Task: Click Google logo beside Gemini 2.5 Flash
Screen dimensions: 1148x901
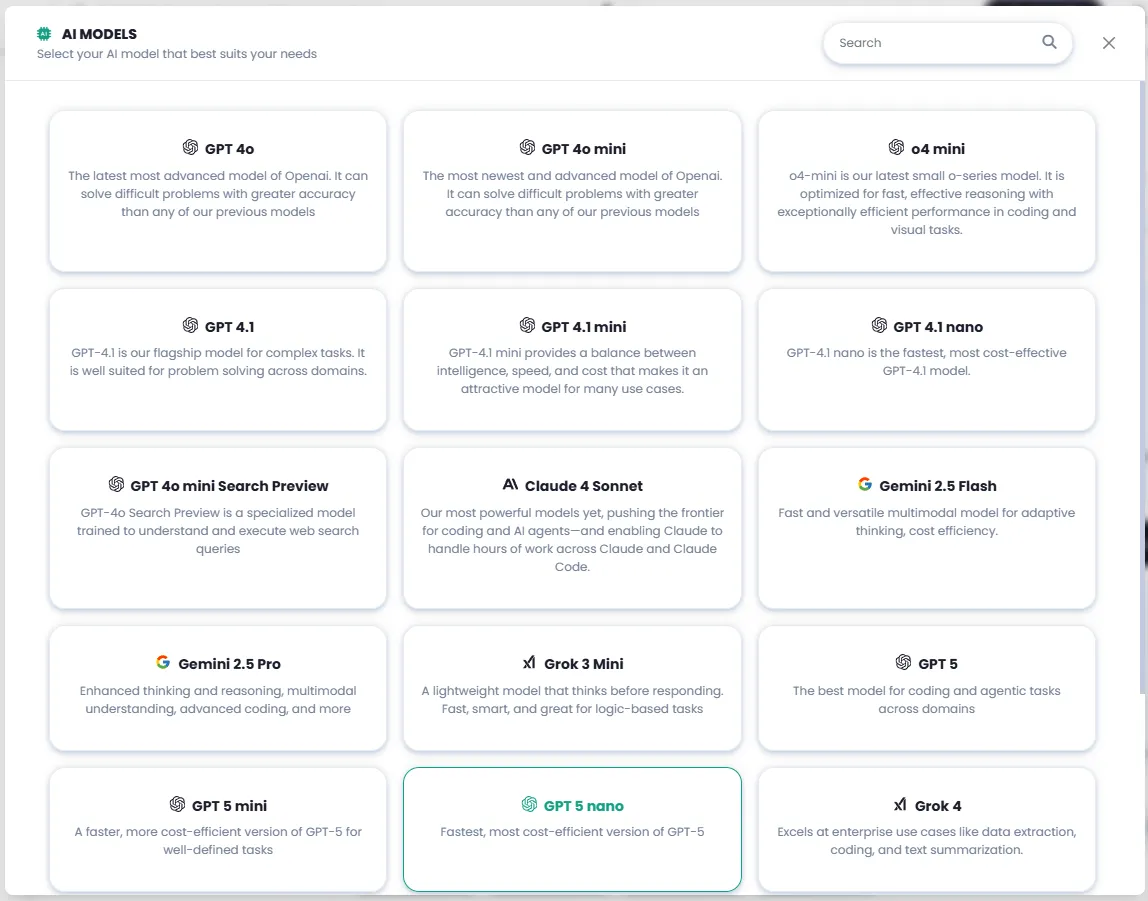Action: [x=865, y=485]
